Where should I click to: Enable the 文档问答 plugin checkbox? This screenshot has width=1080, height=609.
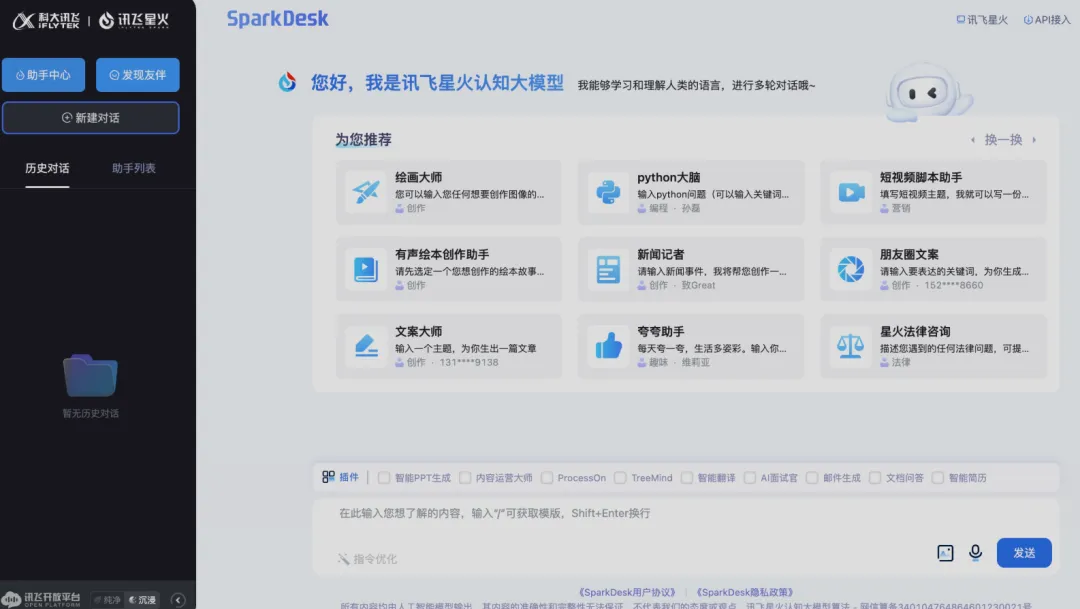coord(875,477)
